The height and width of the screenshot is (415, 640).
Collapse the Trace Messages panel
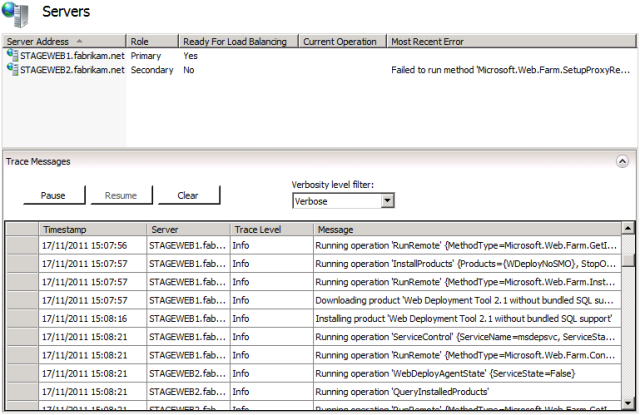(623, 160)
